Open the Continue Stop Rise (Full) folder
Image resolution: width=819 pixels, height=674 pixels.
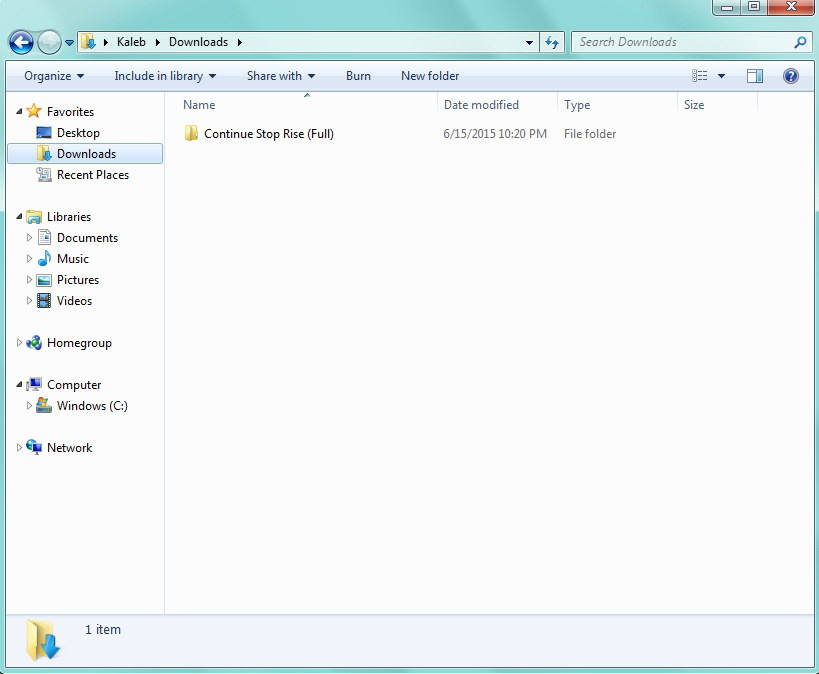coord(268,134)
